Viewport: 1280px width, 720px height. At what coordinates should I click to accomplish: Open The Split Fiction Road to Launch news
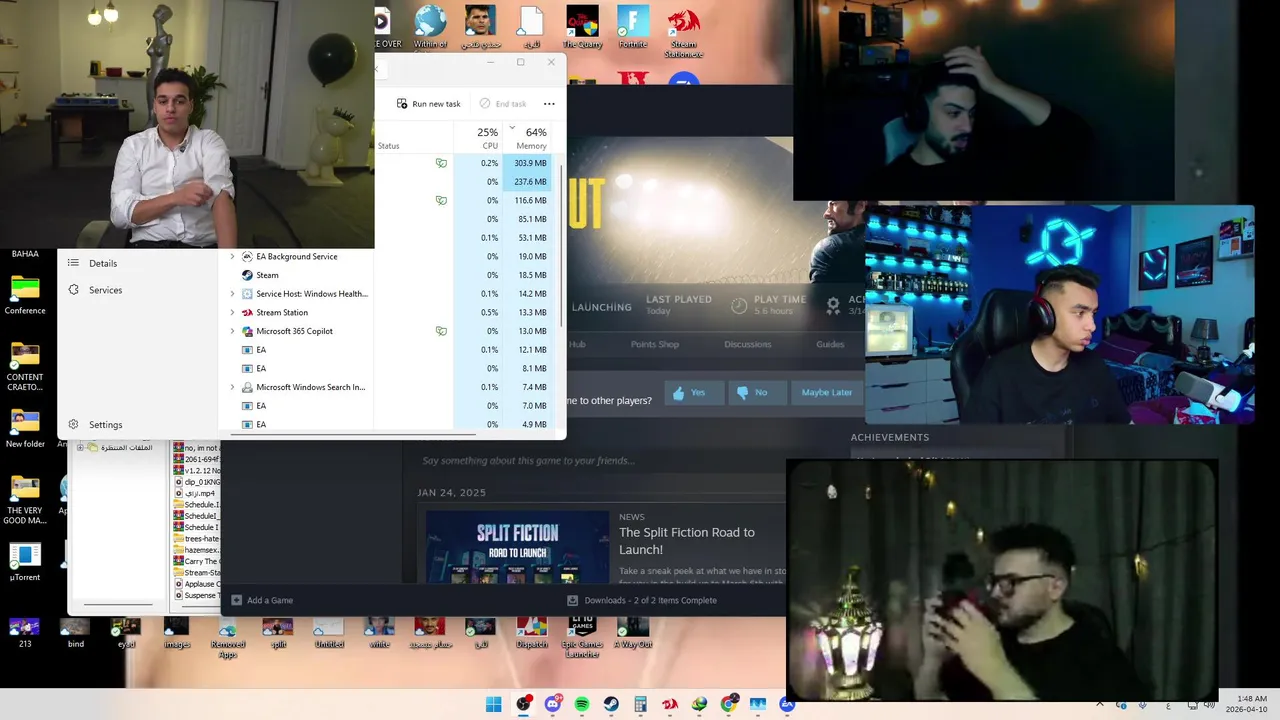click(687, 541)
